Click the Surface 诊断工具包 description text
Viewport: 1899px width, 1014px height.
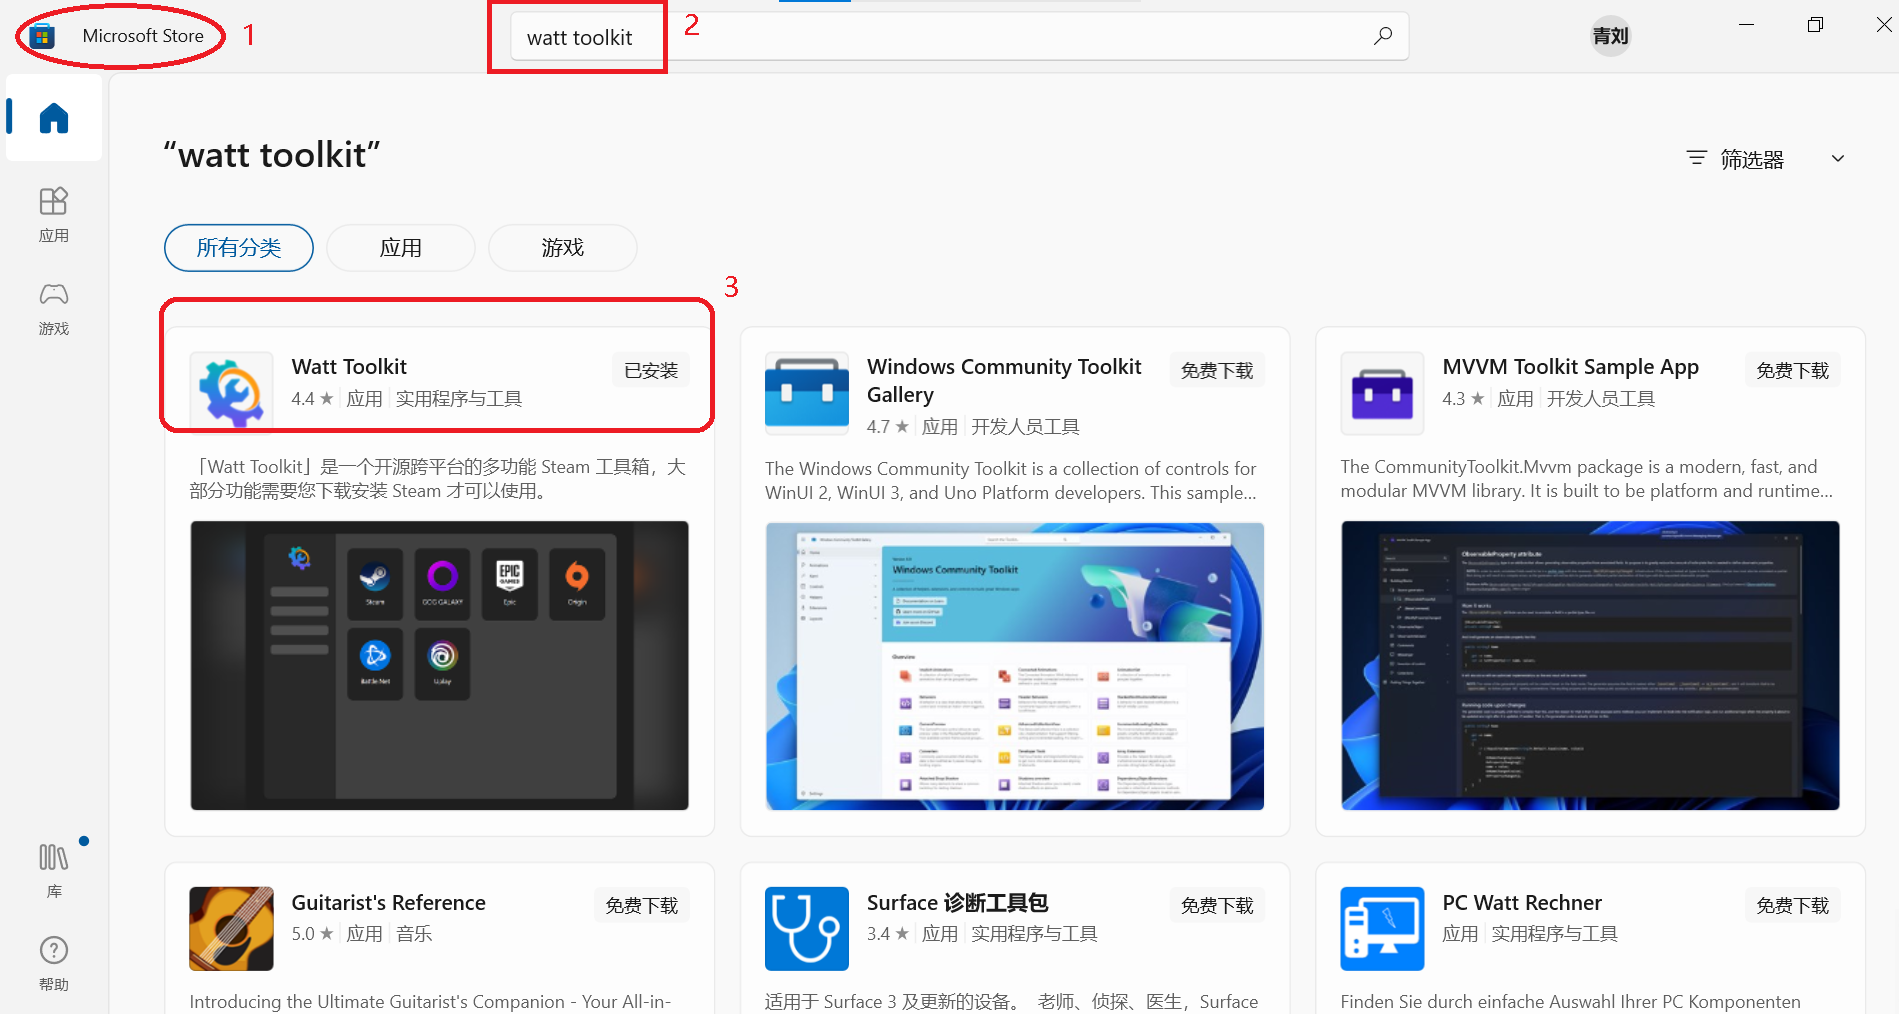1012,1002
